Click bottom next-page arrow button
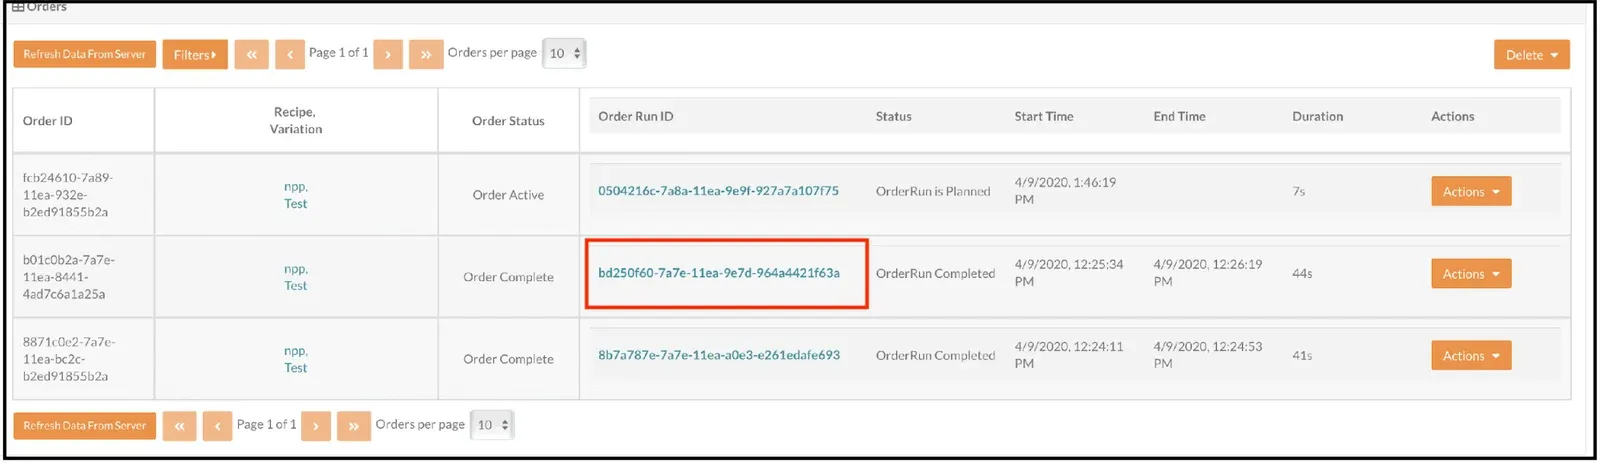 coord(316,426)
